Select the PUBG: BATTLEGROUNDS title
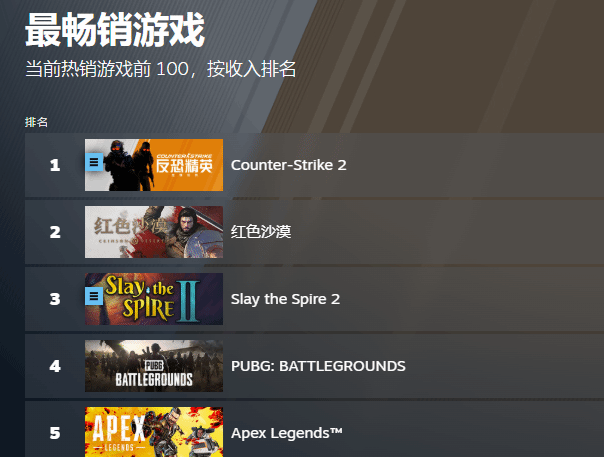The width and height of the screenshot is (604, 457). 318,366
